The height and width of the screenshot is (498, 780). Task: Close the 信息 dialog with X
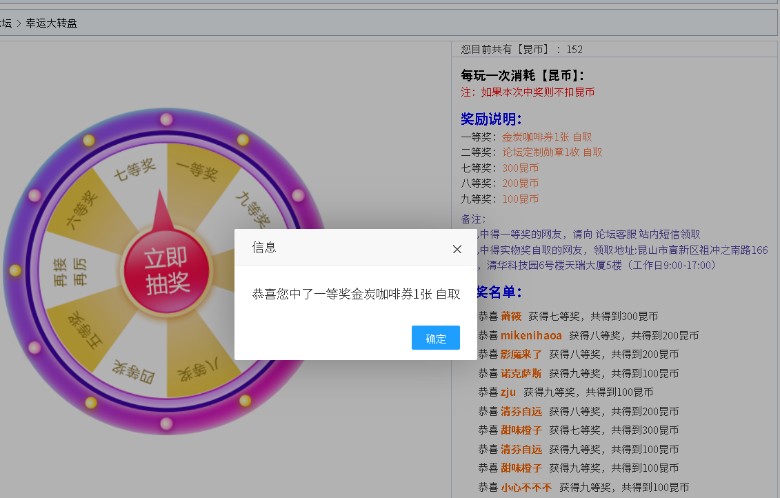point(457,248)
